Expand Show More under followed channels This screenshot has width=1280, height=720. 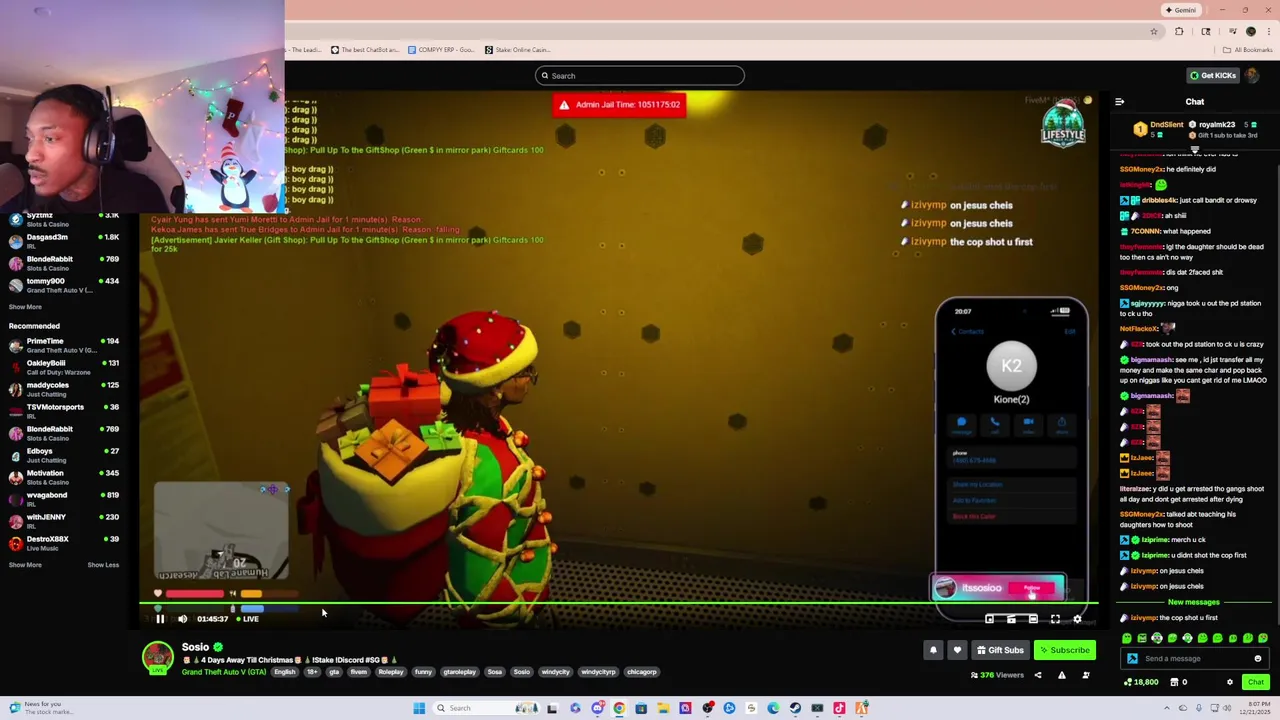pos(25,307)
